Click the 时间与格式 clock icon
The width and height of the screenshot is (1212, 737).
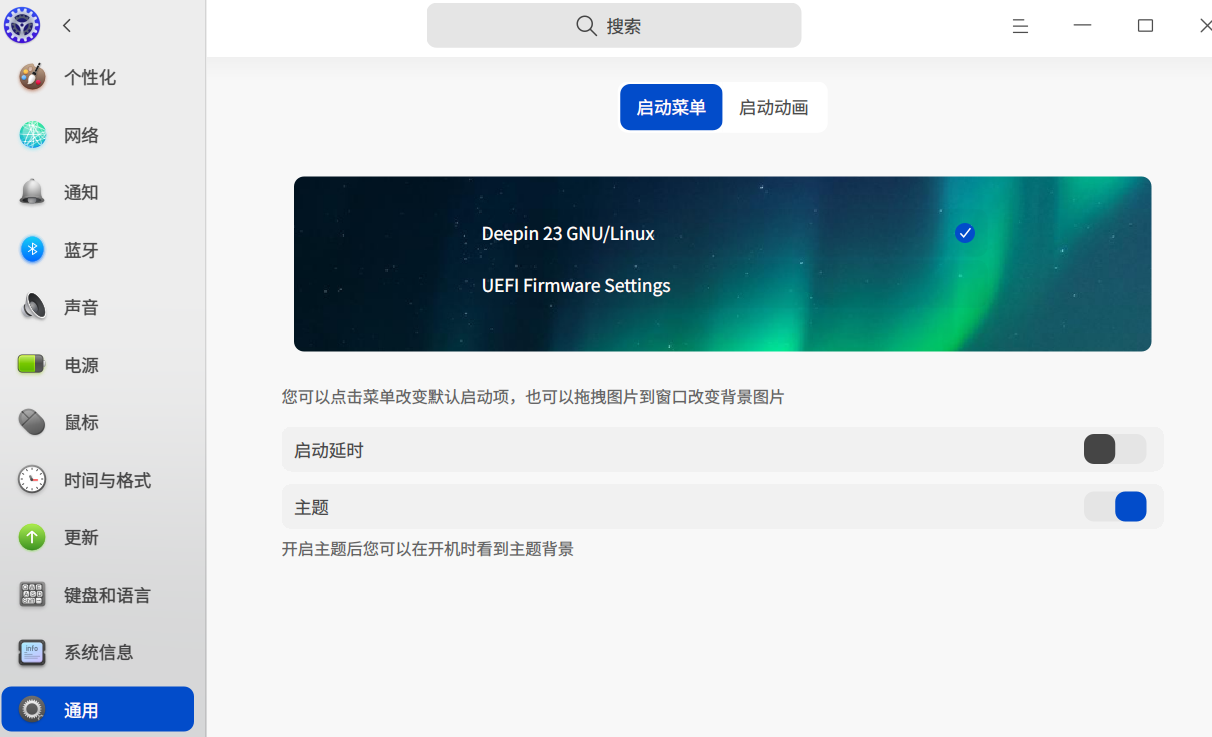(x=33, y=480)
